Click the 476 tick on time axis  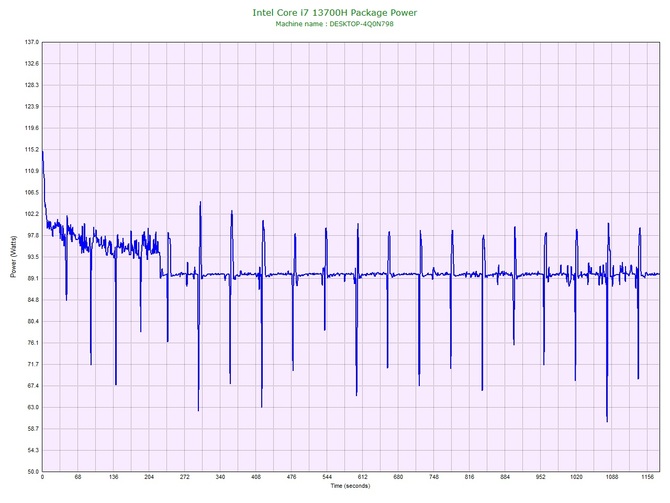tap(291, 477)
